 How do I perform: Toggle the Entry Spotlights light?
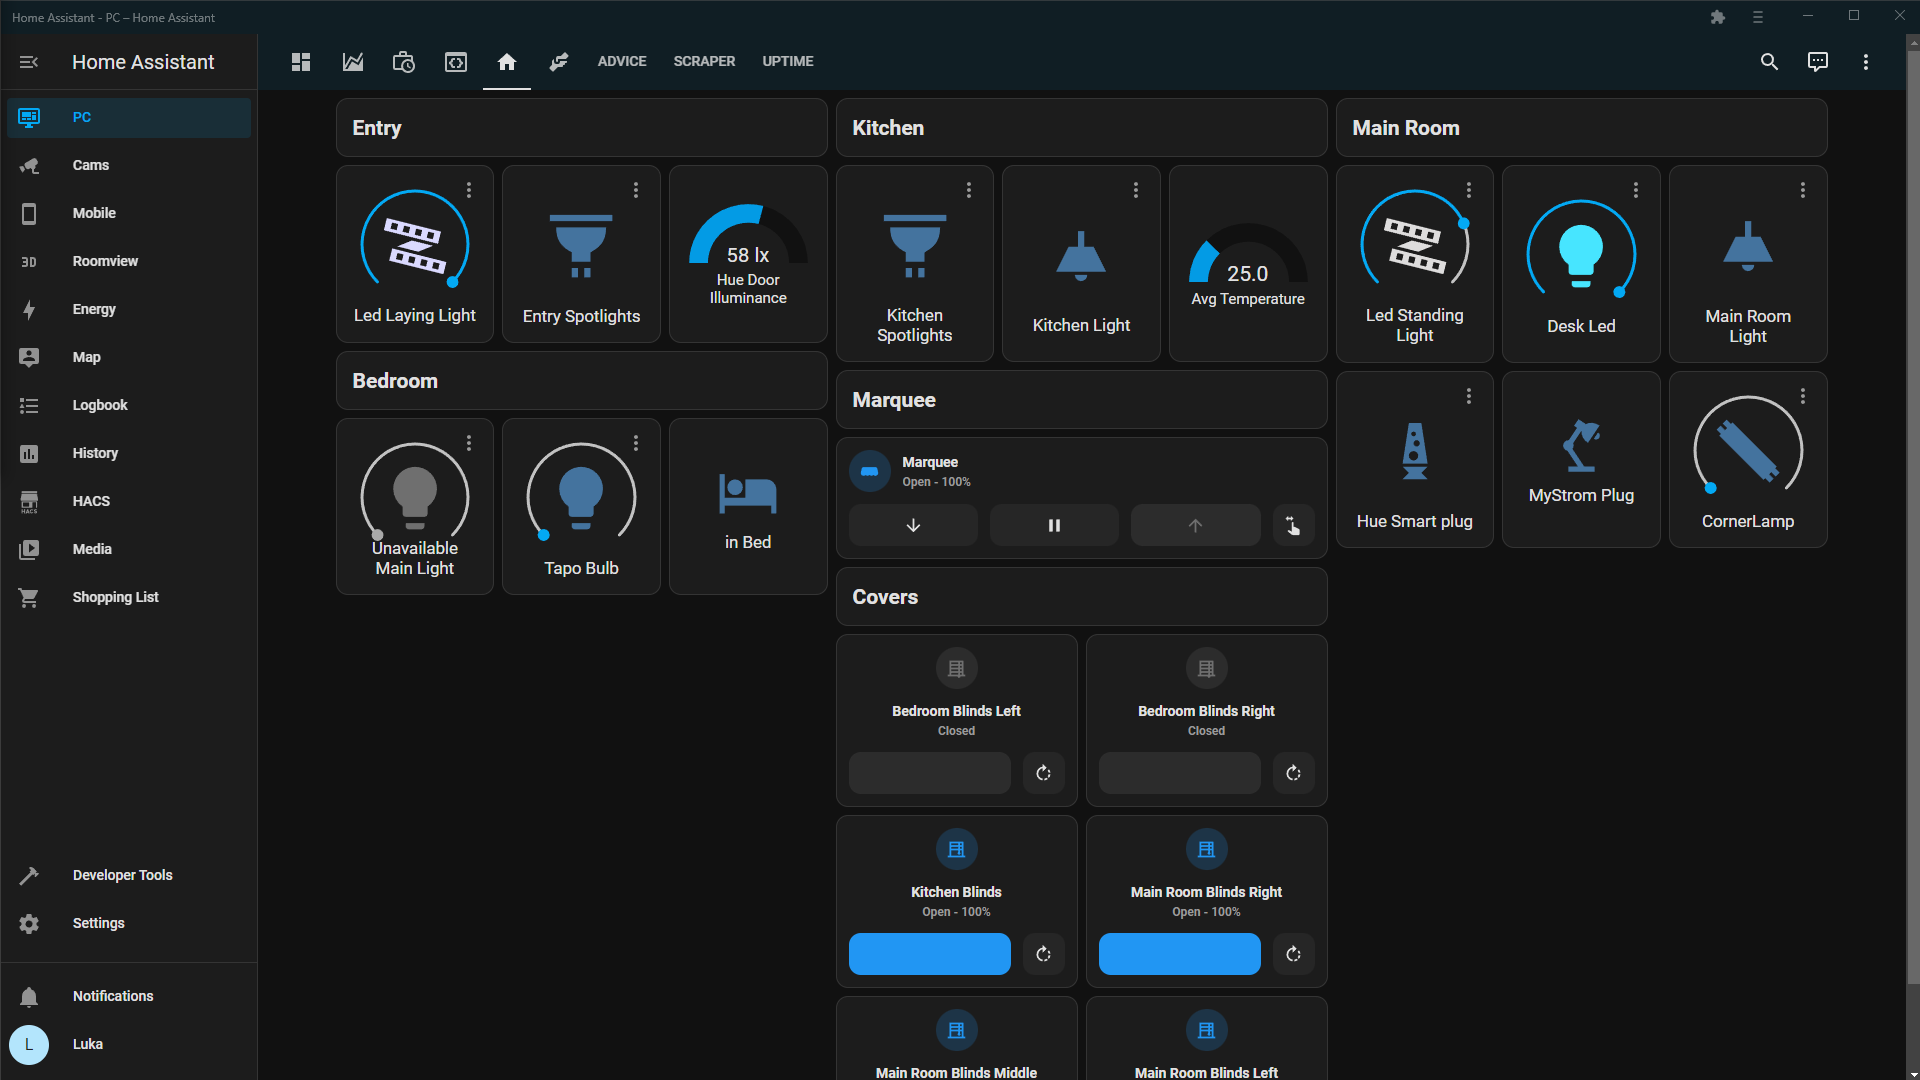tap(580, 245)
